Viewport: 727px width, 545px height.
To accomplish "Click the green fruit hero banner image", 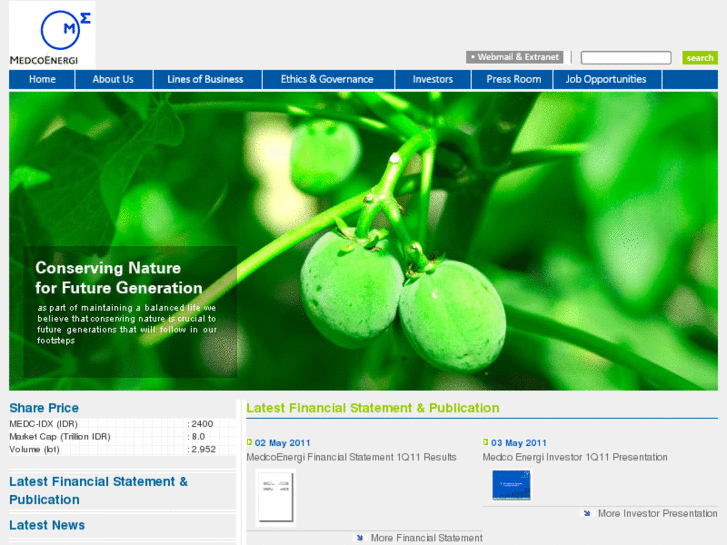I will tap(364, 241).
